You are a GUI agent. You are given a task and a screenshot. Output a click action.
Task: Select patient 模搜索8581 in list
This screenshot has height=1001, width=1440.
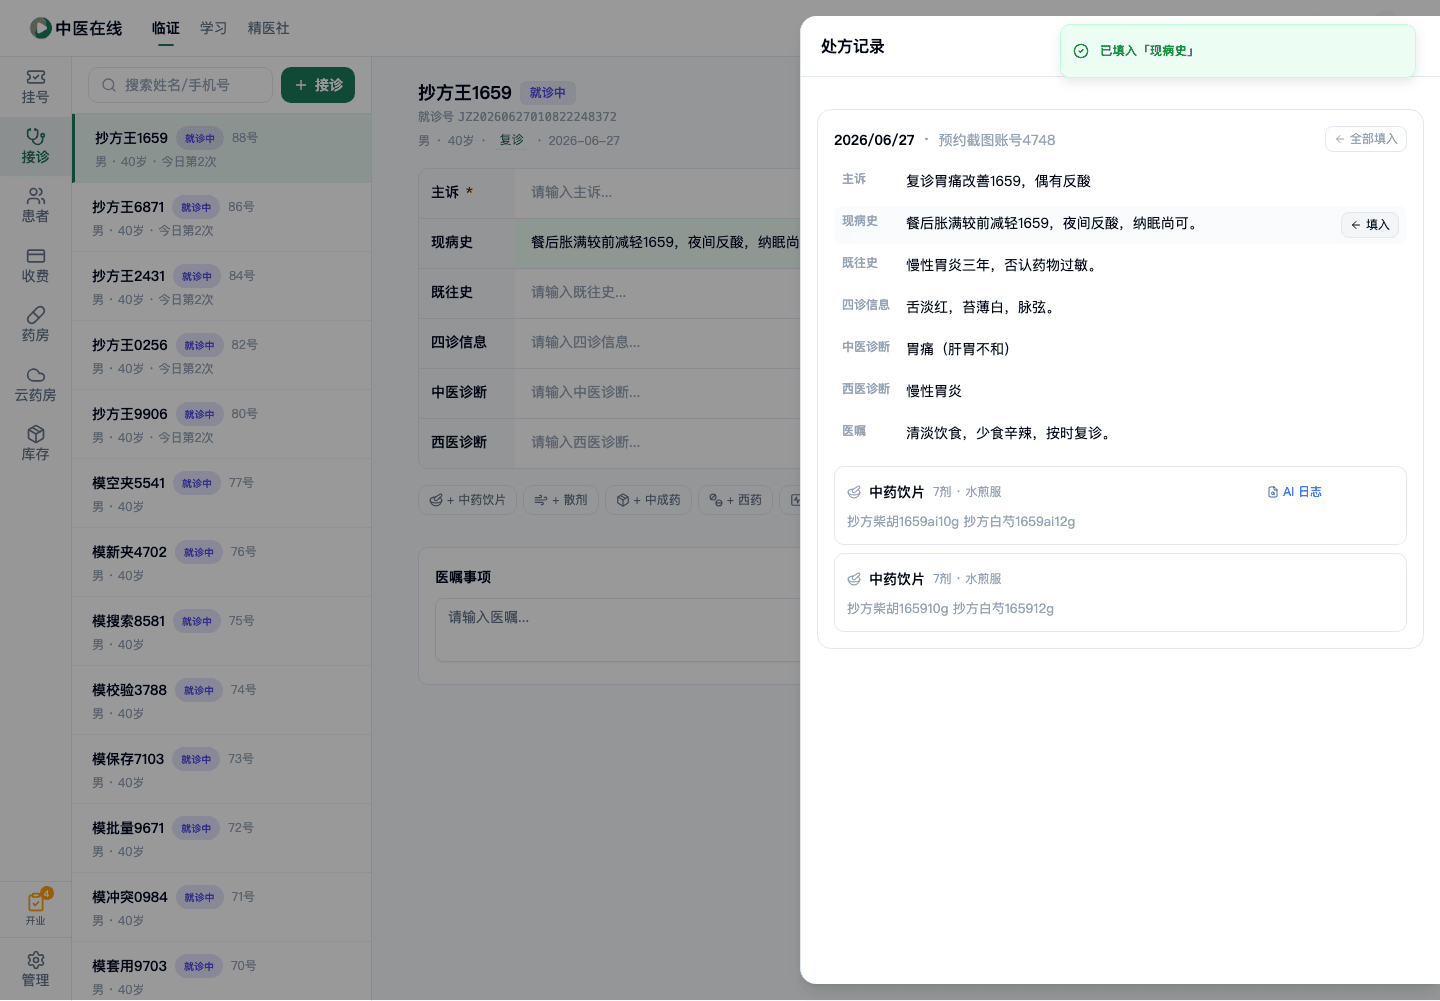tap(222, 632)
